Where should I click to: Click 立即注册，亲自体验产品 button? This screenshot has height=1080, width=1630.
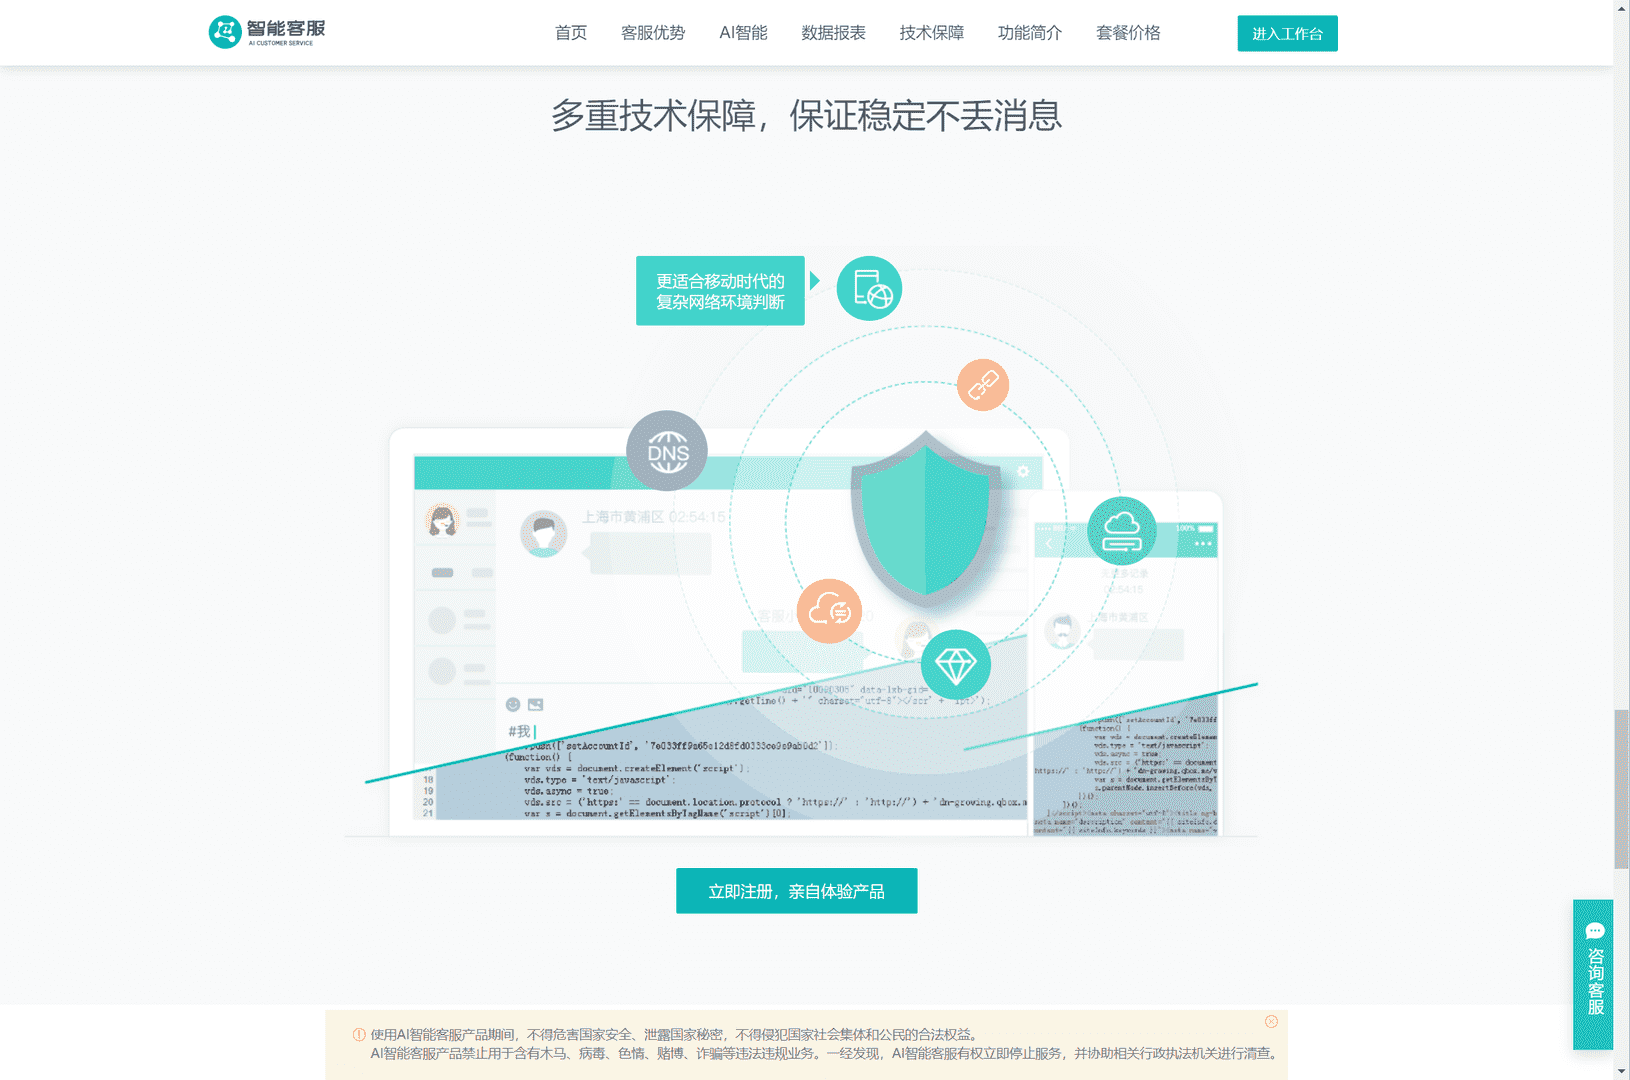[x=796, y=891]
